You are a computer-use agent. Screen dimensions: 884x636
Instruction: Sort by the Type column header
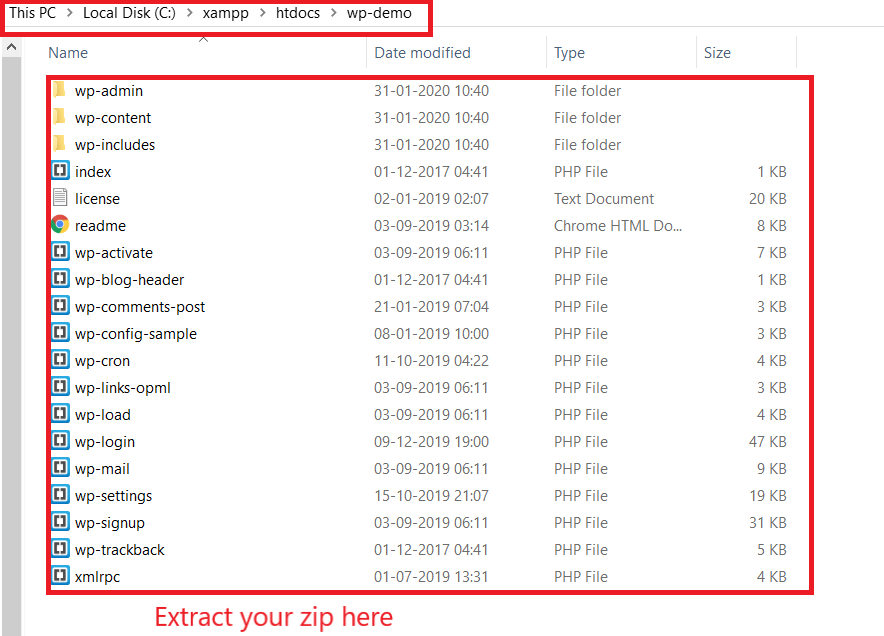coord(569,52)
